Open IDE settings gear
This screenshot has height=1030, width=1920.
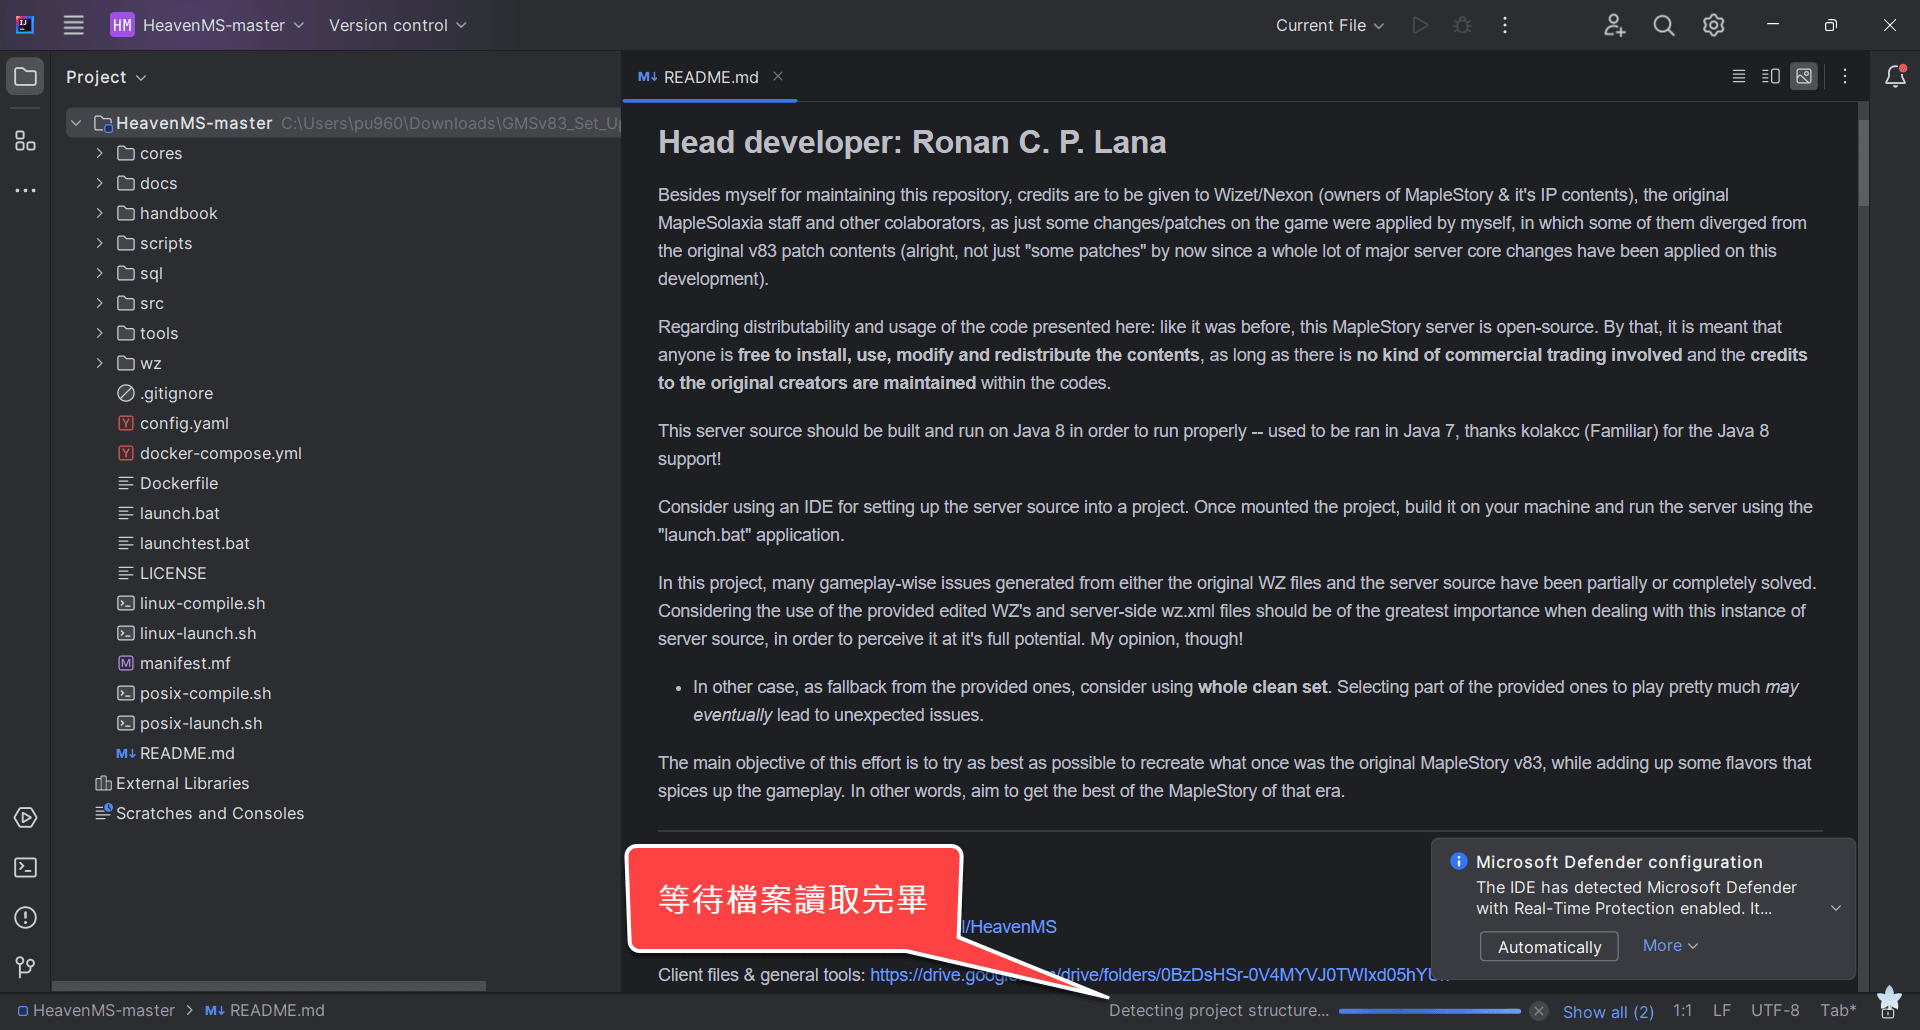tap(1714, 25)
